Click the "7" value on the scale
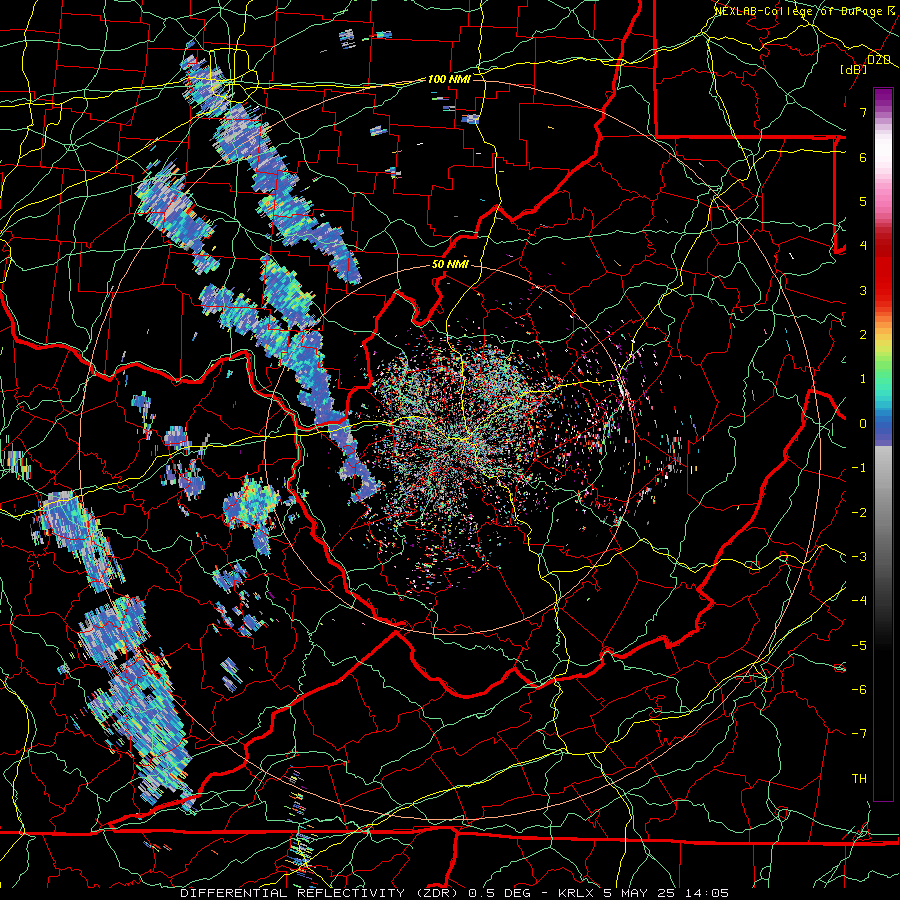The width and height of the screenshot is (900, 900). [863, 112]
